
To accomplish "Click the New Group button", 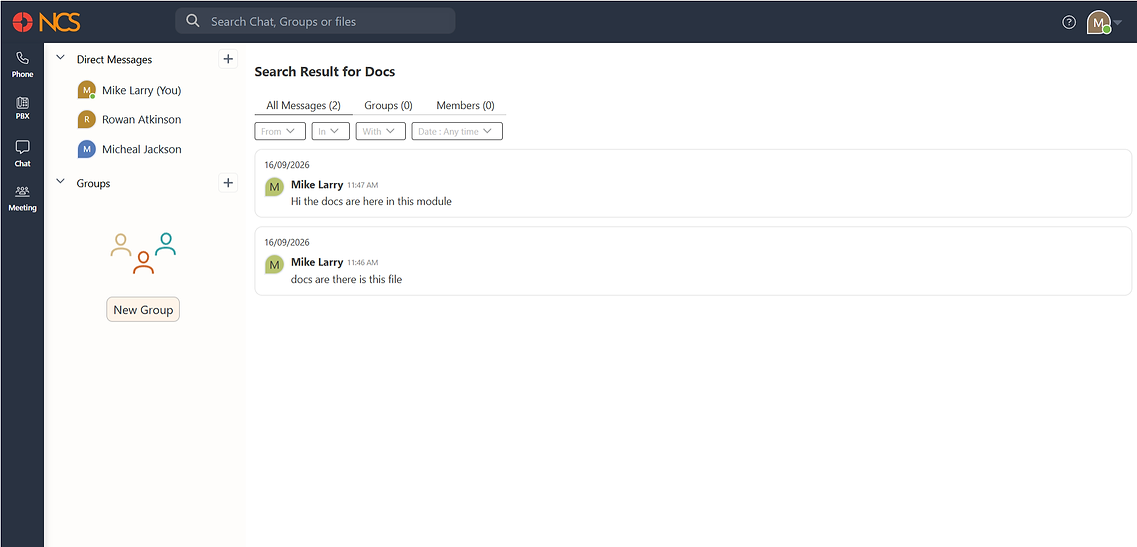I will [x=143, y=310].
